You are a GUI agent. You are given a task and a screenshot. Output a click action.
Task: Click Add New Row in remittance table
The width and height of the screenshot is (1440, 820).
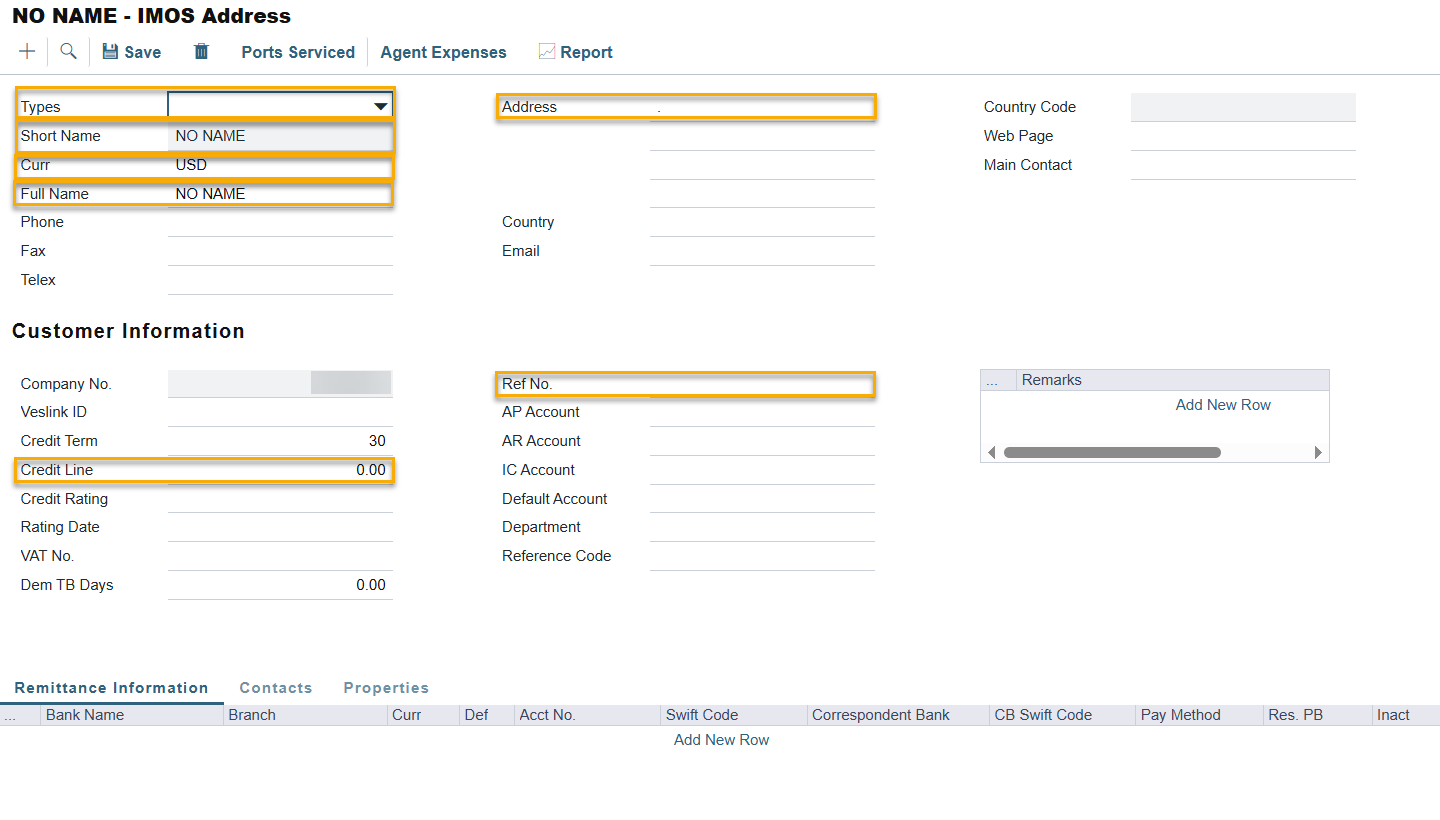721,740
